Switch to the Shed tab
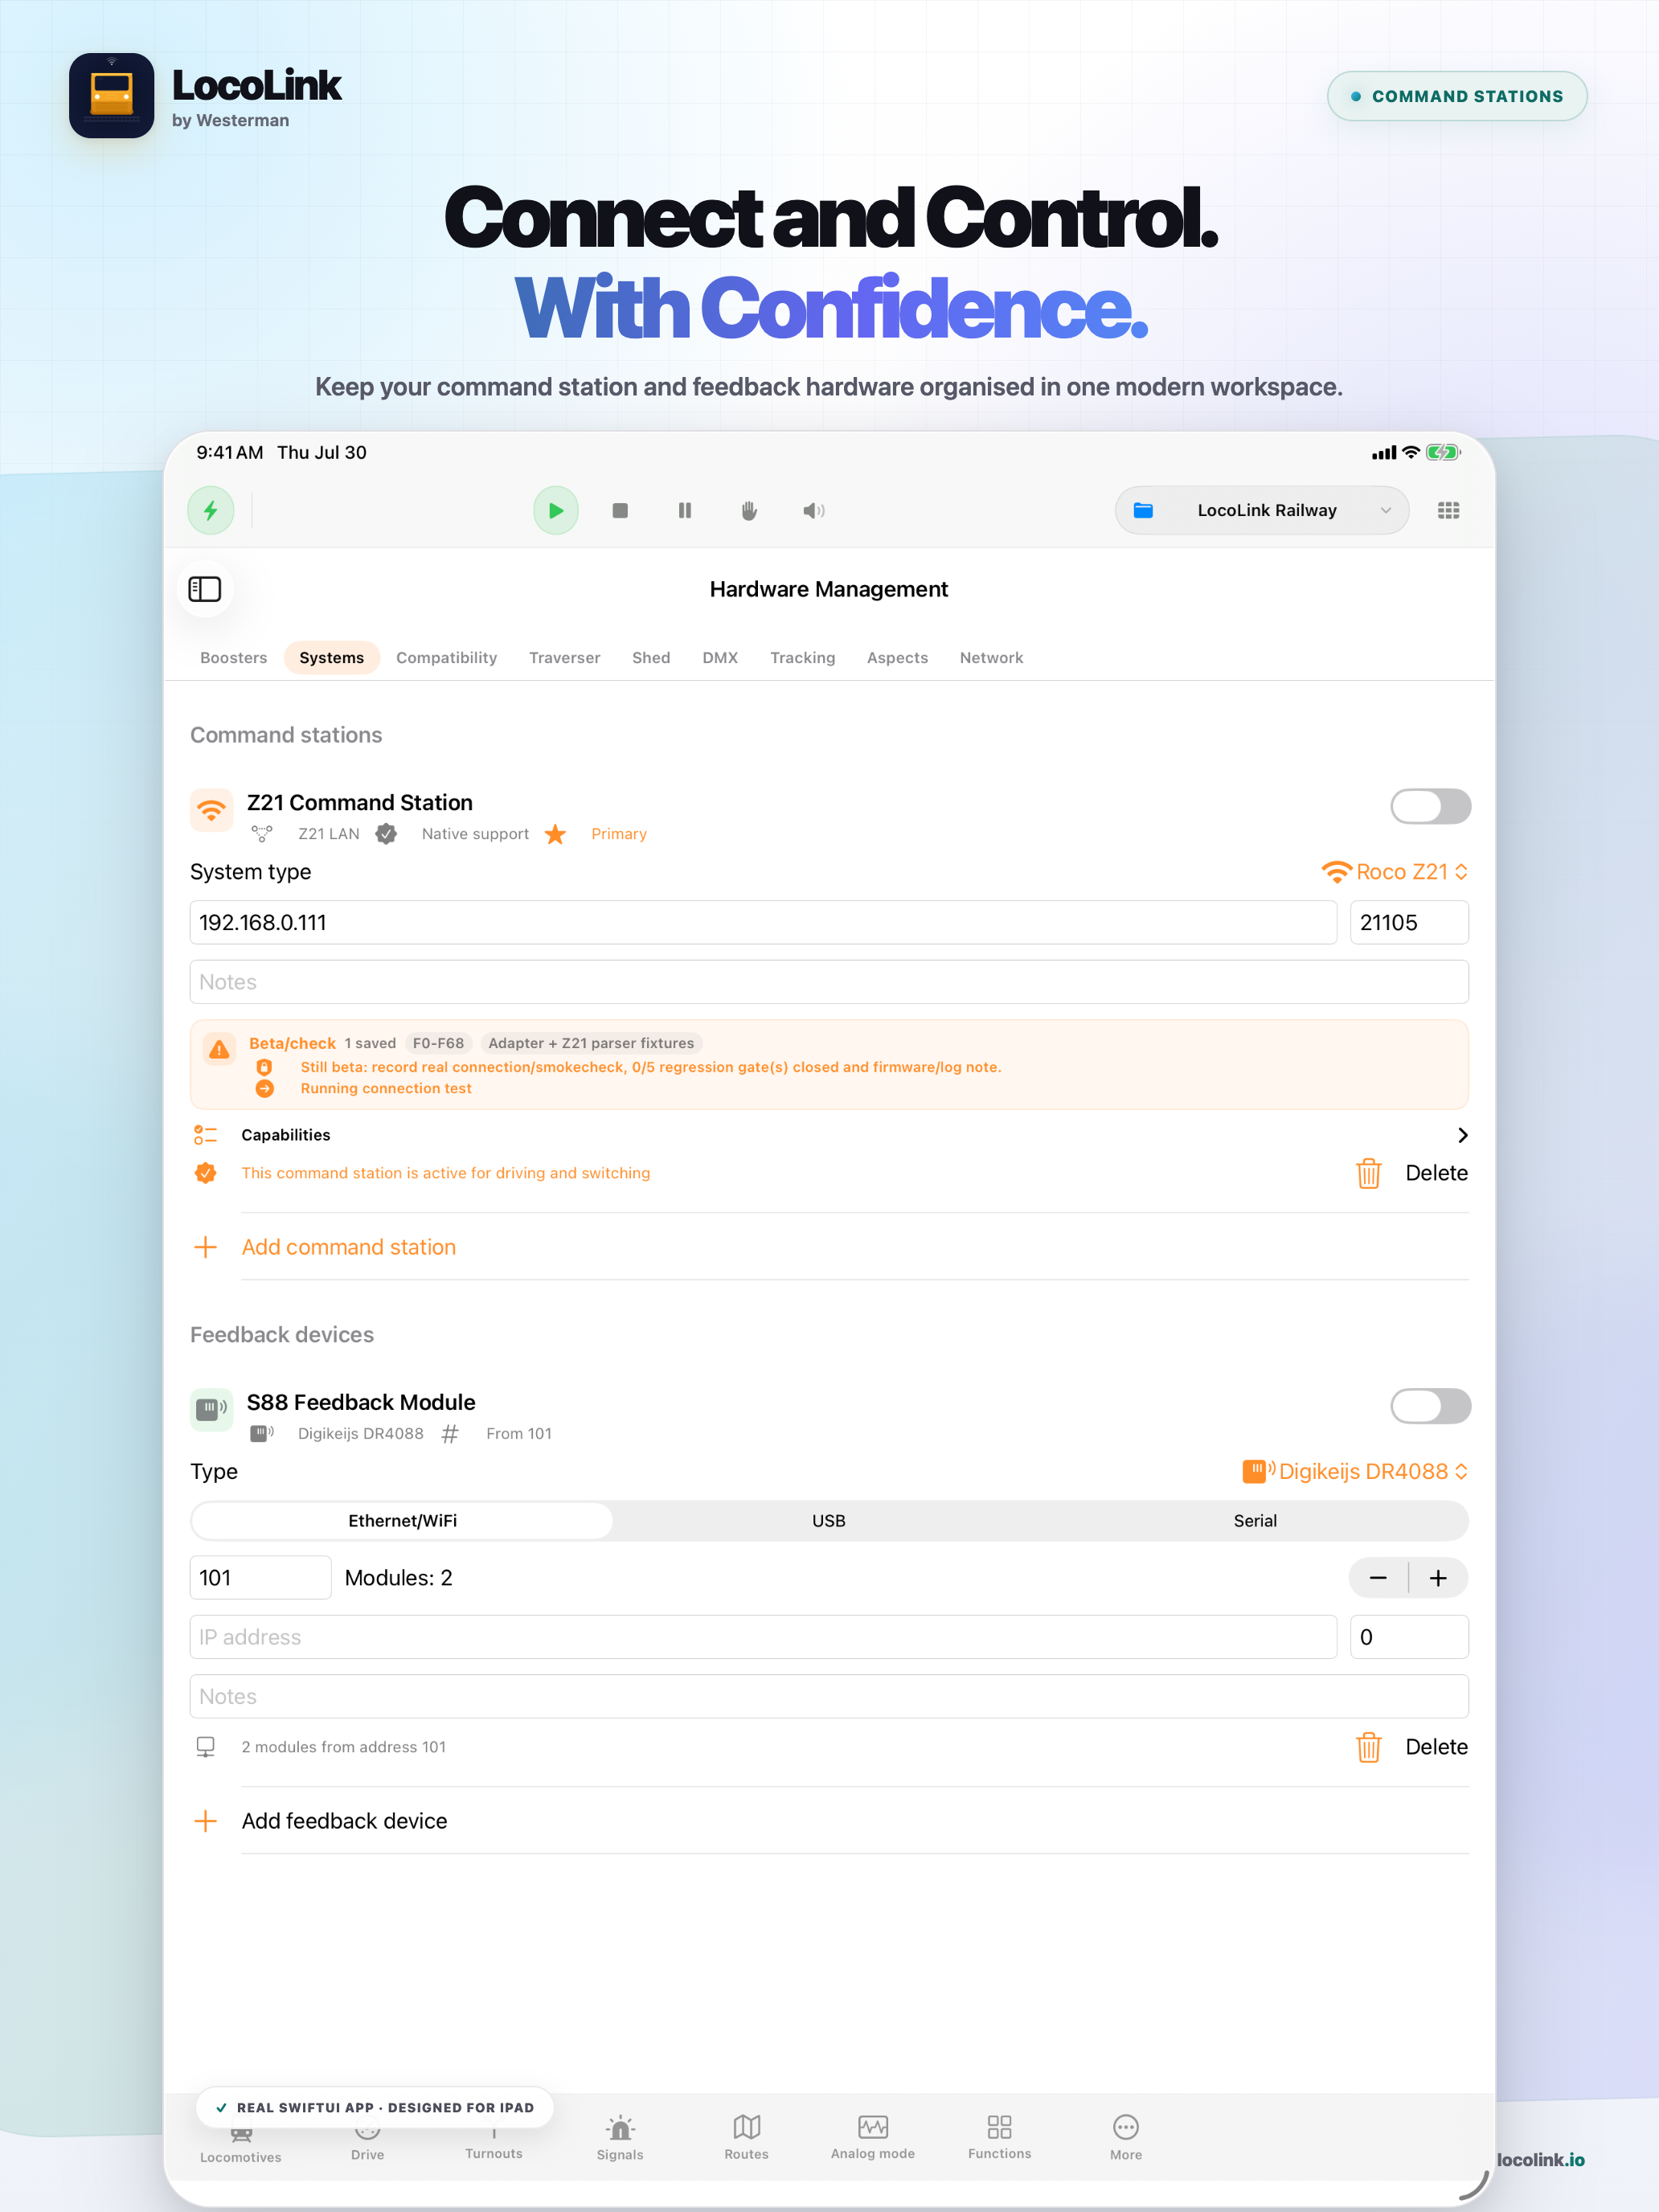Viewport: 1659px width, 2212px height. [x=651, y=658]
